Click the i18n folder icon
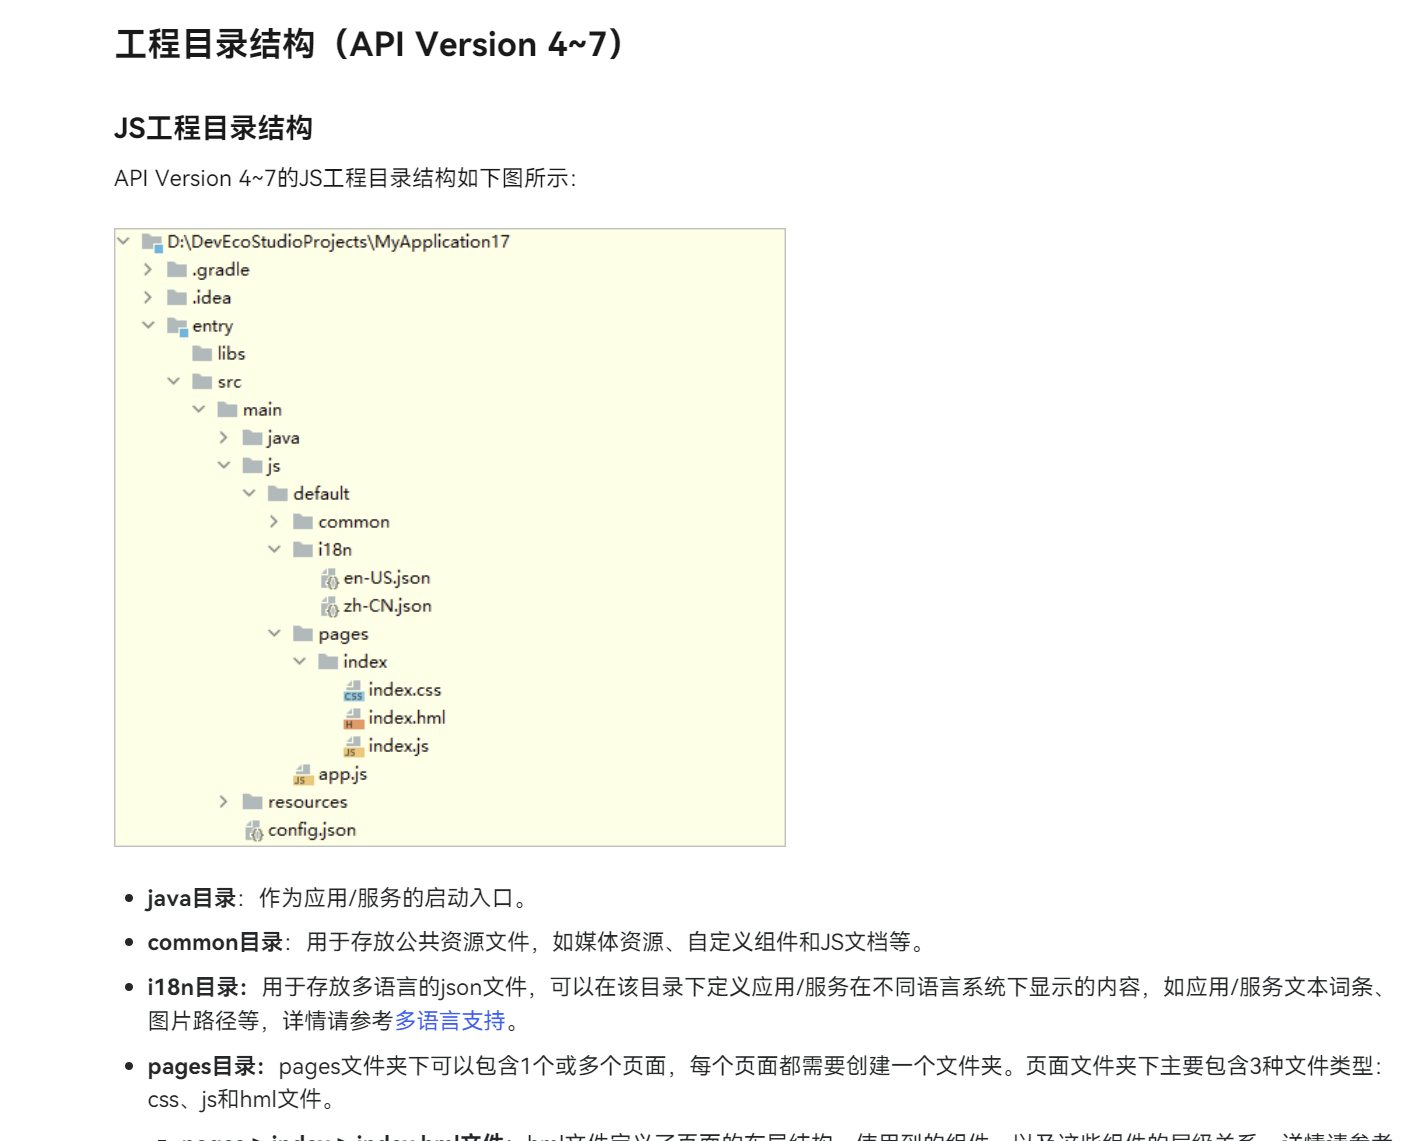Viewport: 1428px width, 1141px height. (x=303, y=550)
